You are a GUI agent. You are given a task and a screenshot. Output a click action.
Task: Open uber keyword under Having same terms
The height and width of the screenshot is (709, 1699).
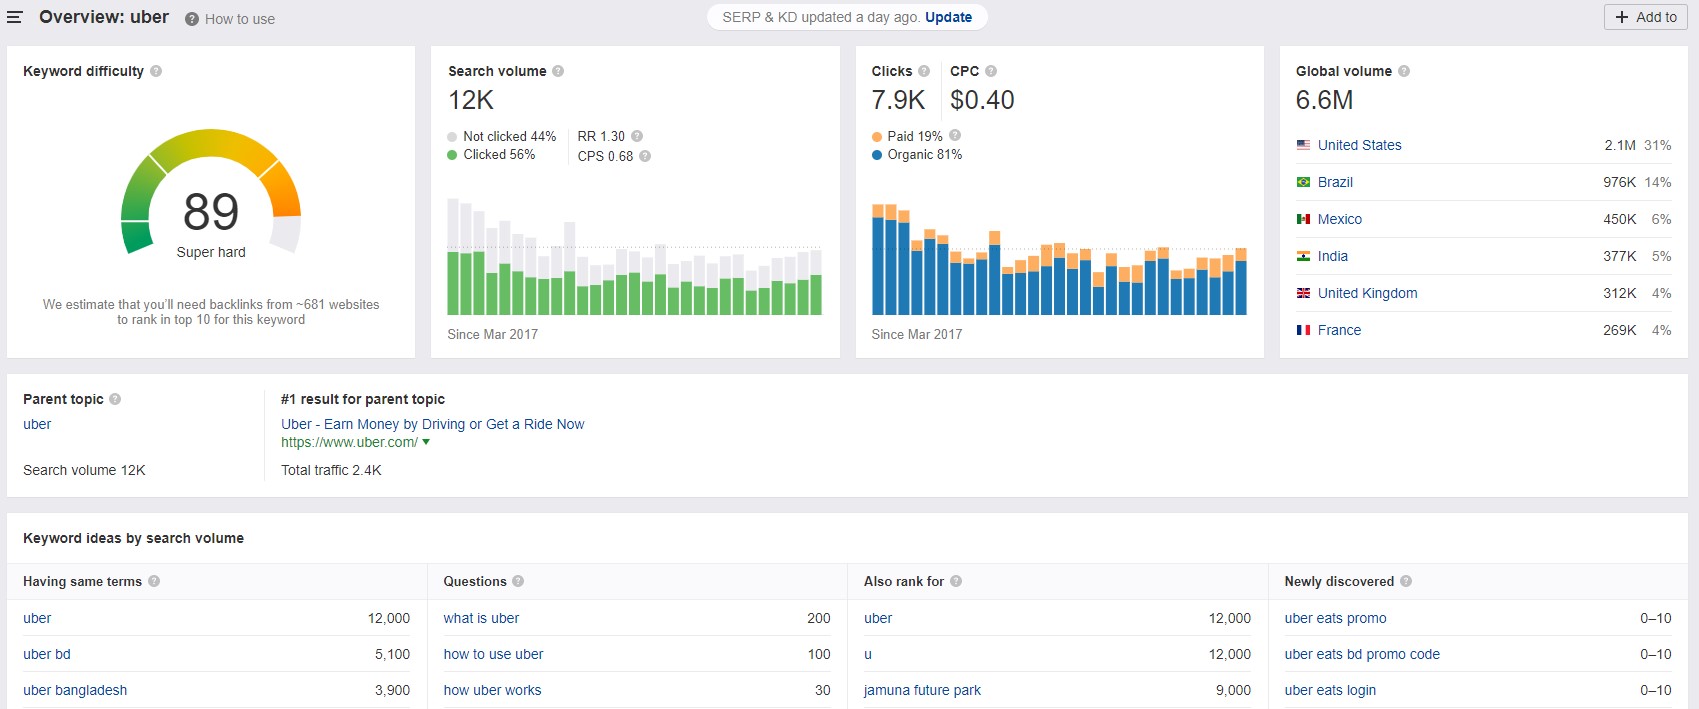pos(37,618)
